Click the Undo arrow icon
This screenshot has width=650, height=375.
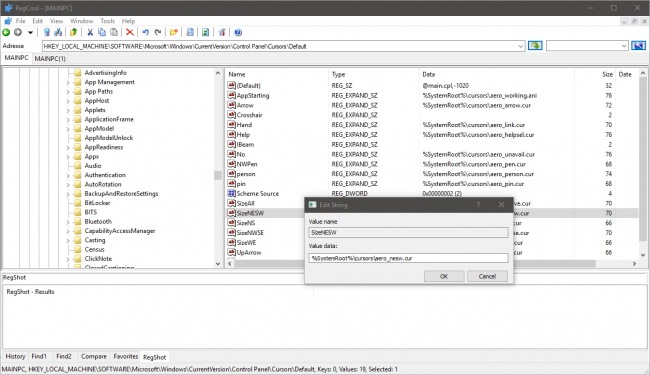146,32
